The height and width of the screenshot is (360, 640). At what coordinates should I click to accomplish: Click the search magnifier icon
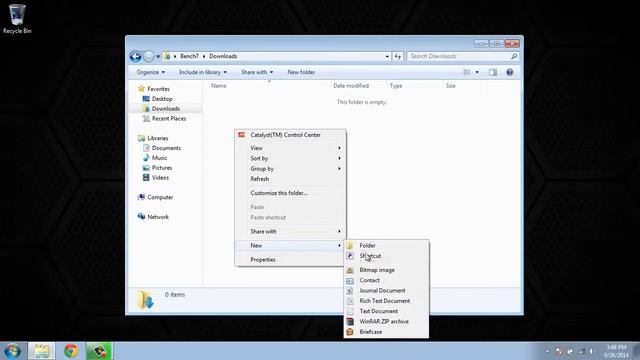(514, 56)
